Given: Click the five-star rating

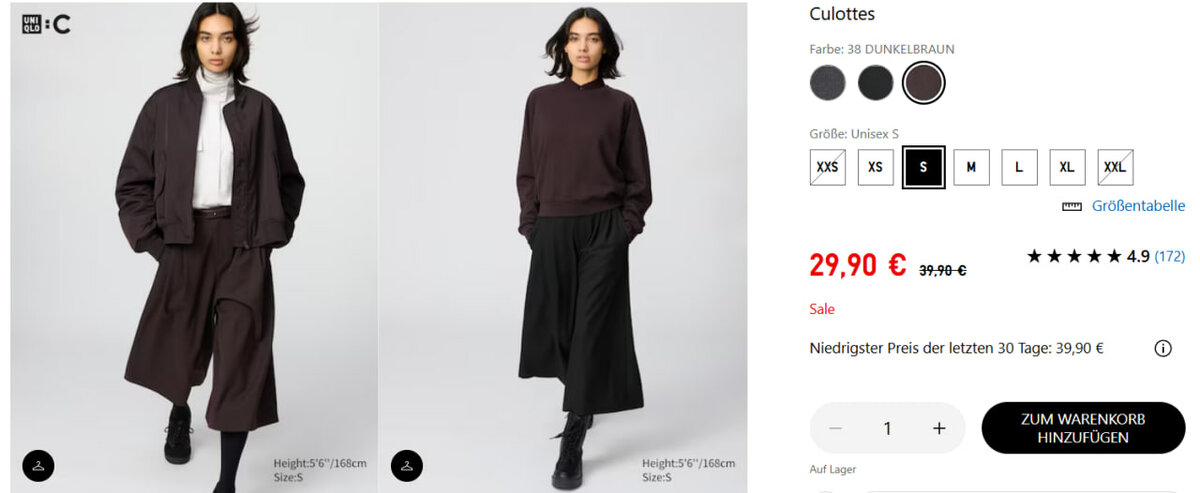Looking at the screenshot, I should (1074, 257).
